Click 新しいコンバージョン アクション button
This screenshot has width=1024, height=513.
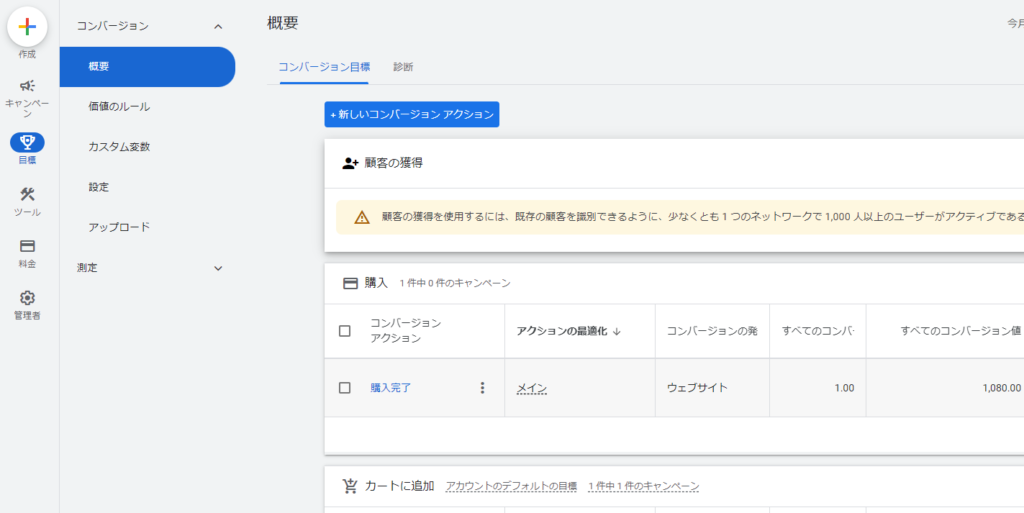[x=412, y=115]
